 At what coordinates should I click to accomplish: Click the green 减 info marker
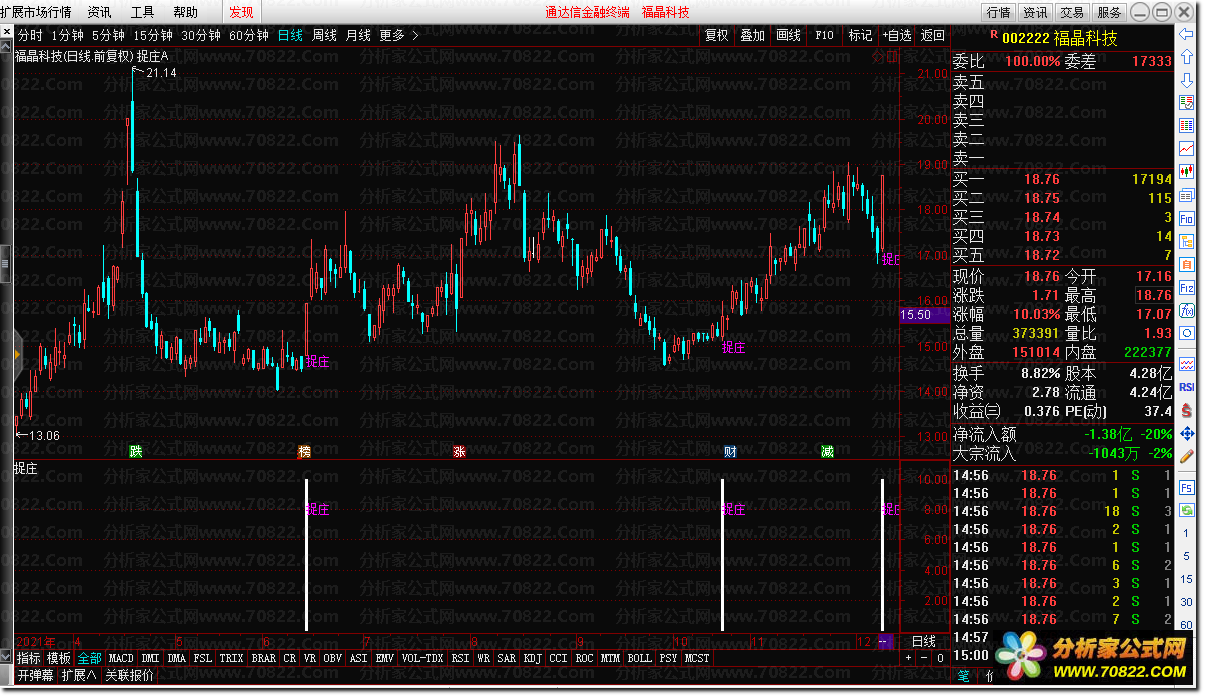pyautogui.click(x=828, y=452)
